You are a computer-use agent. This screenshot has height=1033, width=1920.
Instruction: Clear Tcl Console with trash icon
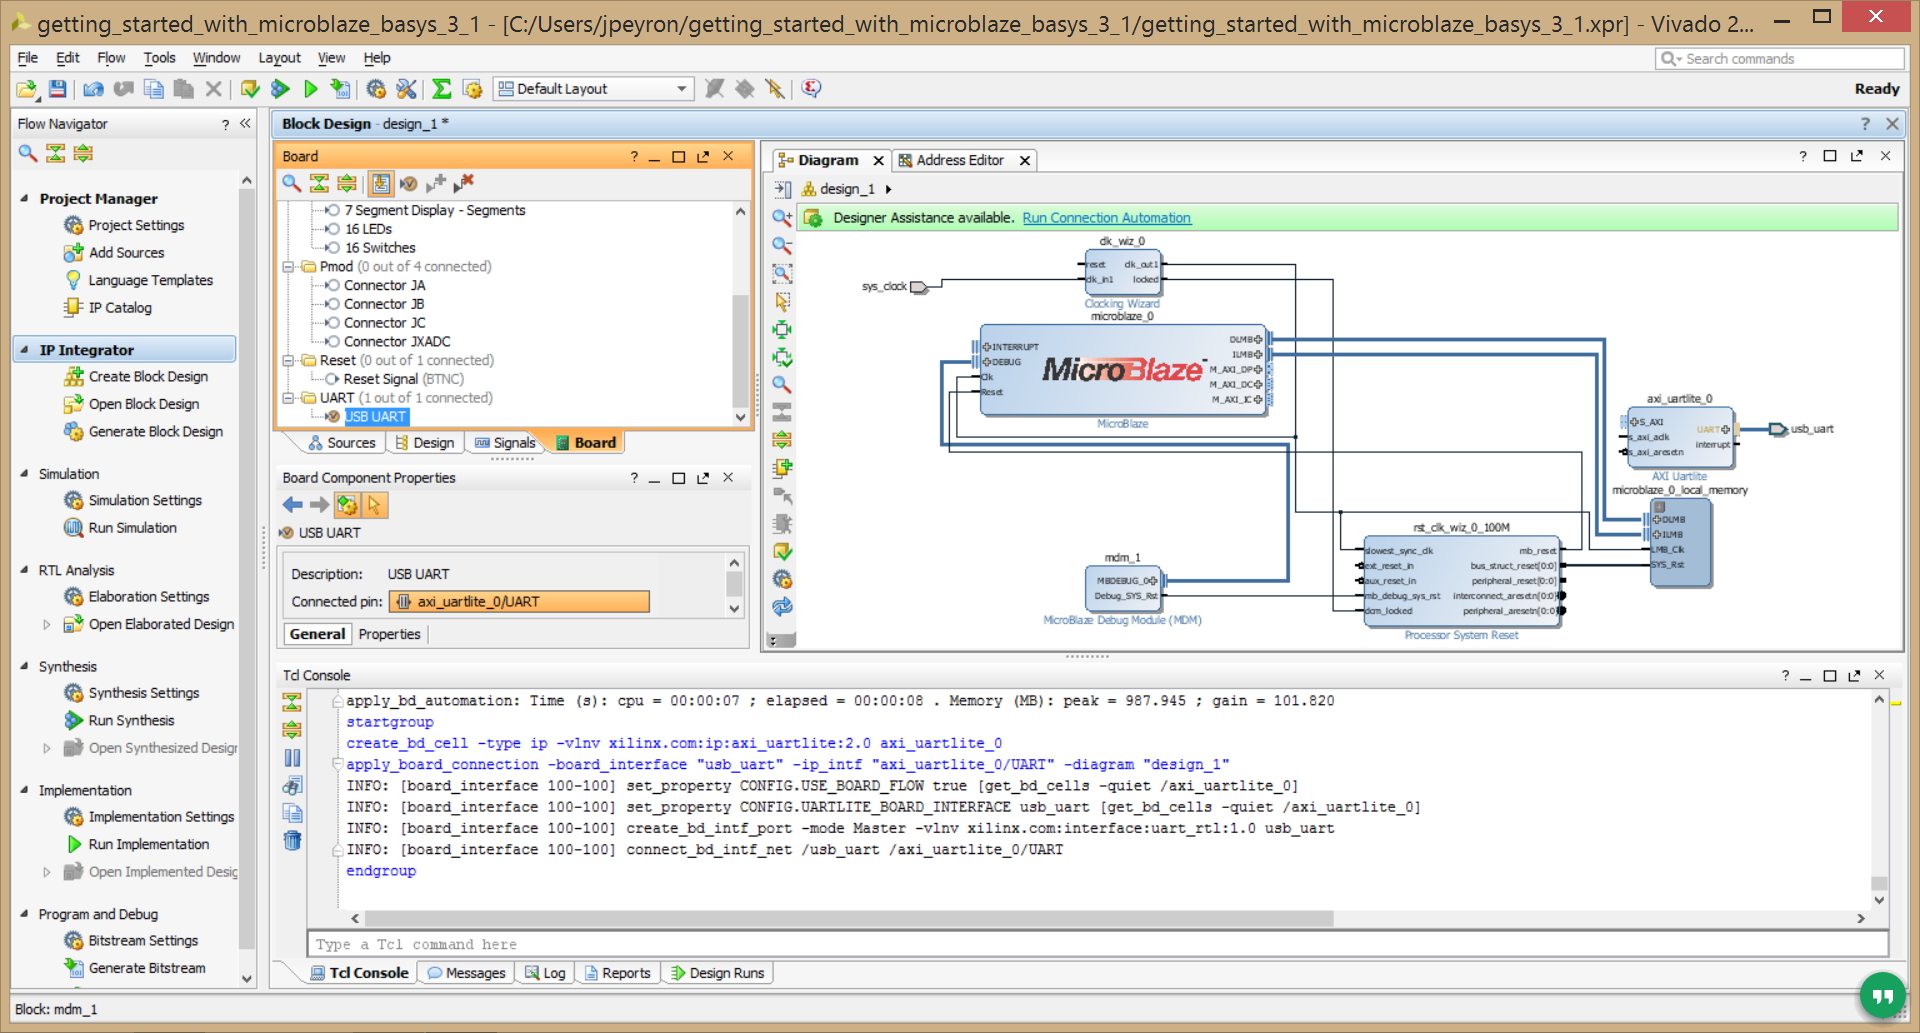pyautogui.click(x=292, y=840)
